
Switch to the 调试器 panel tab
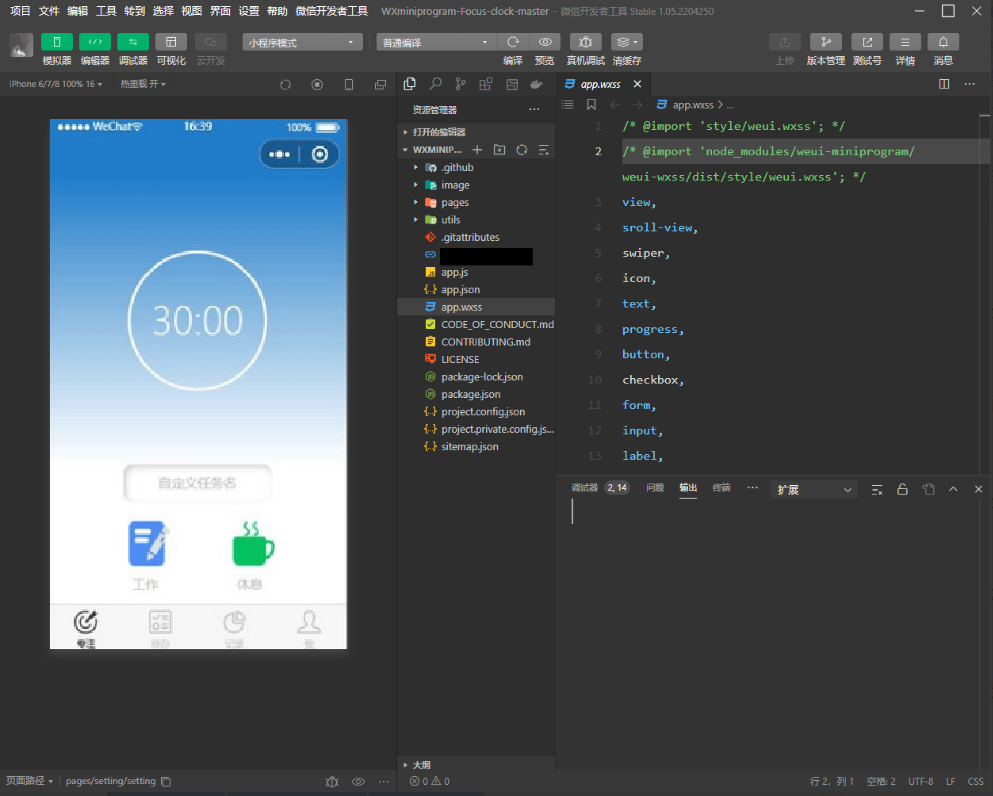point(584,487)
